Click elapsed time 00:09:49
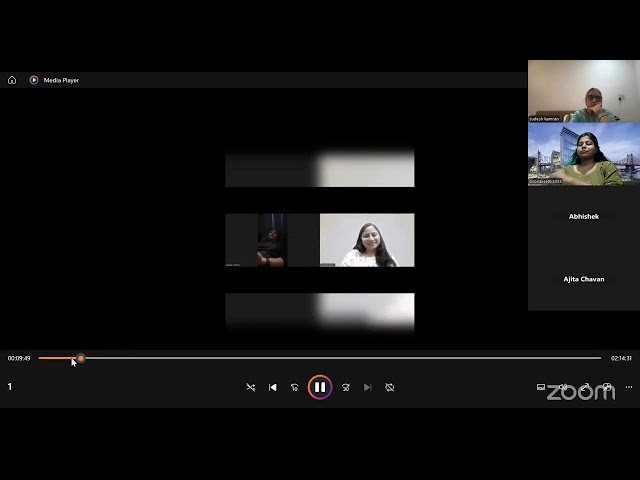The image size is (640, 480). click(19, 358)
